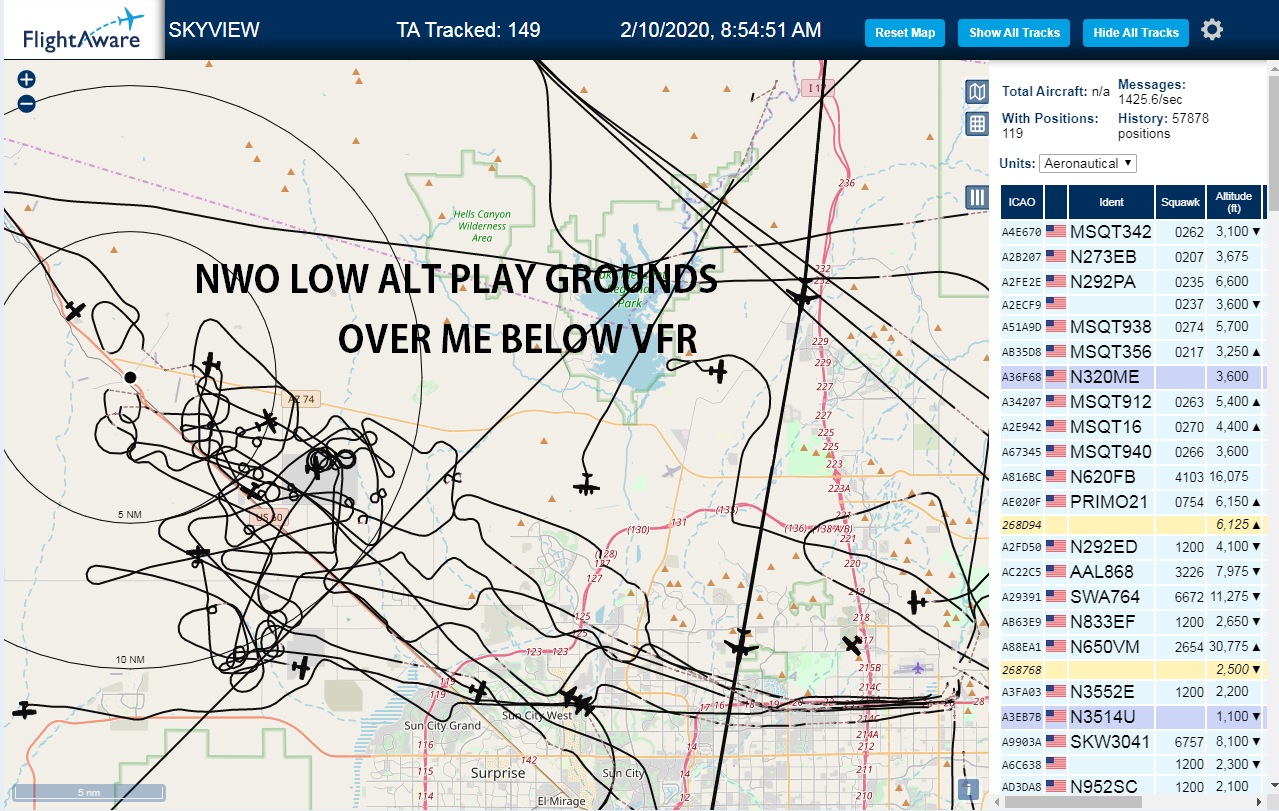
Task: Select highlighted N320ME row
Action: 1132,377
